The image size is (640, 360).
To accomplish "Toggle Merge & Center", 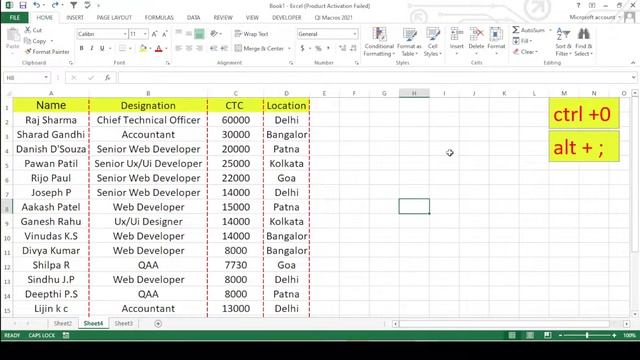I will pos(260,48).
